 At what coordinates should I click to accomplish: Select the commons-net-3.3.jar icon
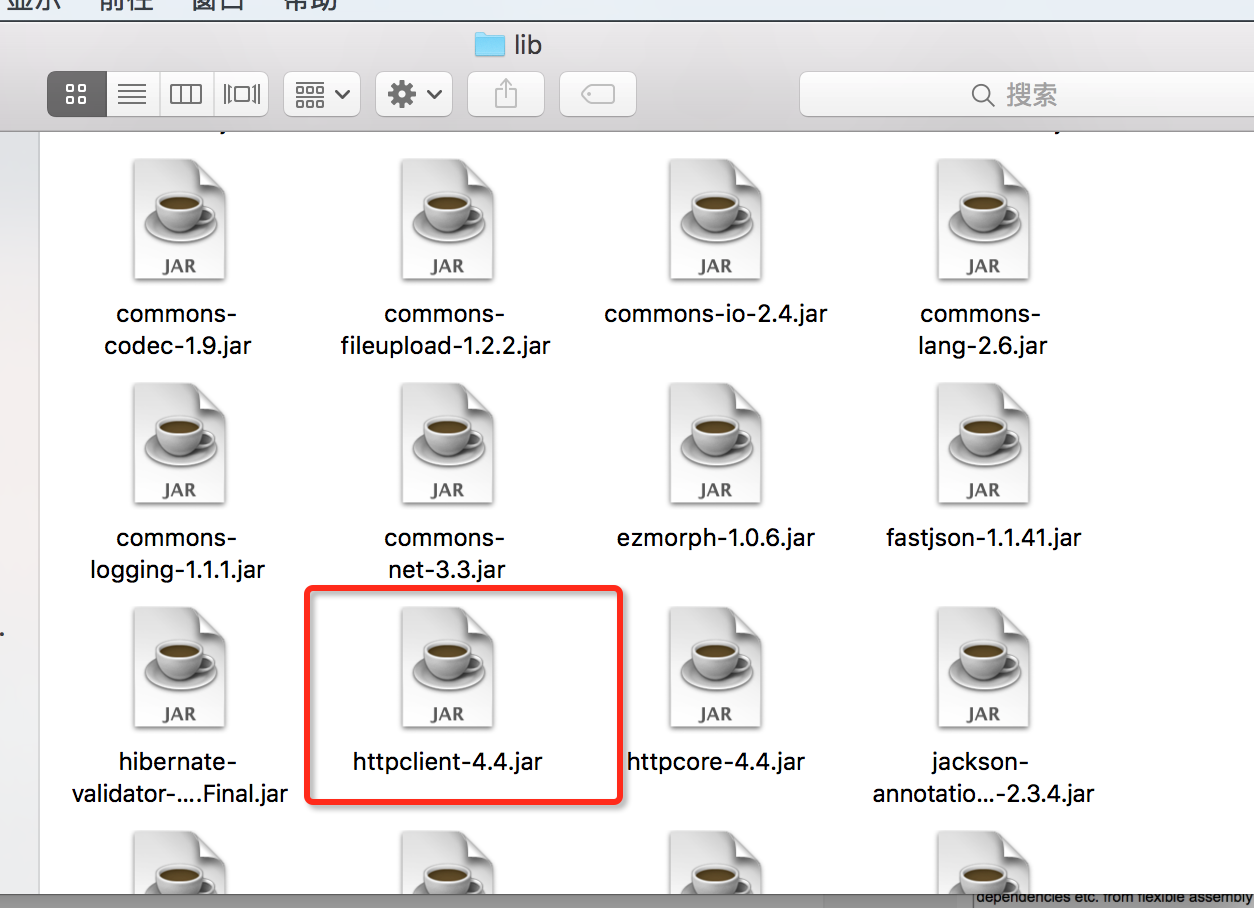447,444
